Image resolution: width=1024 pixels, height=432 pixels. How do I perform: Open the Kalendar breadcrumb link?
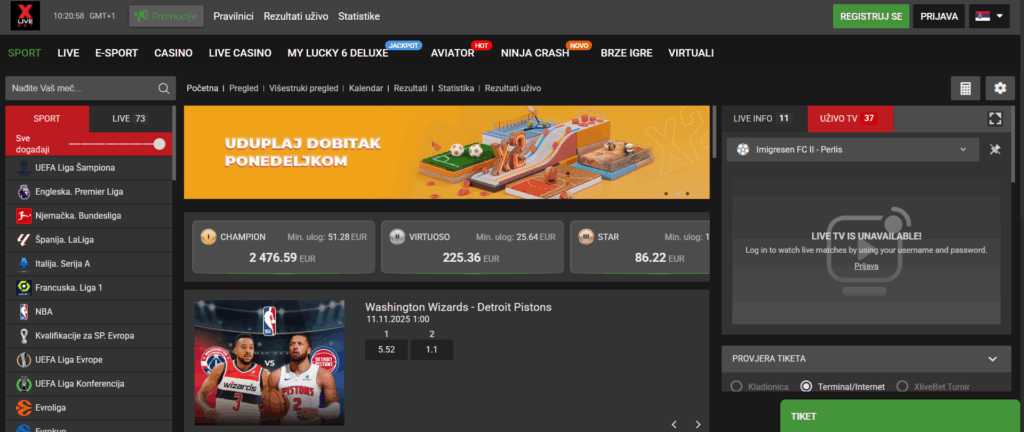(x=366, y=88)
